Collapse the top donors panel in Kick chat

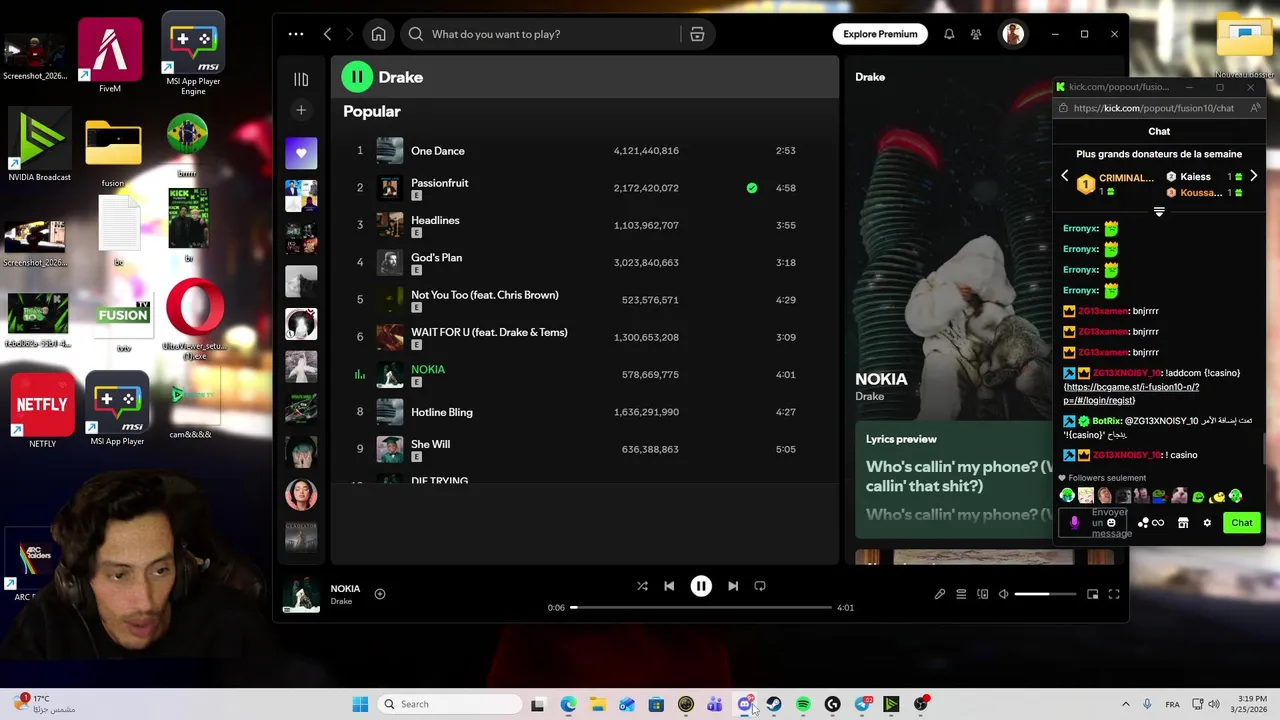click(1159, 212)
